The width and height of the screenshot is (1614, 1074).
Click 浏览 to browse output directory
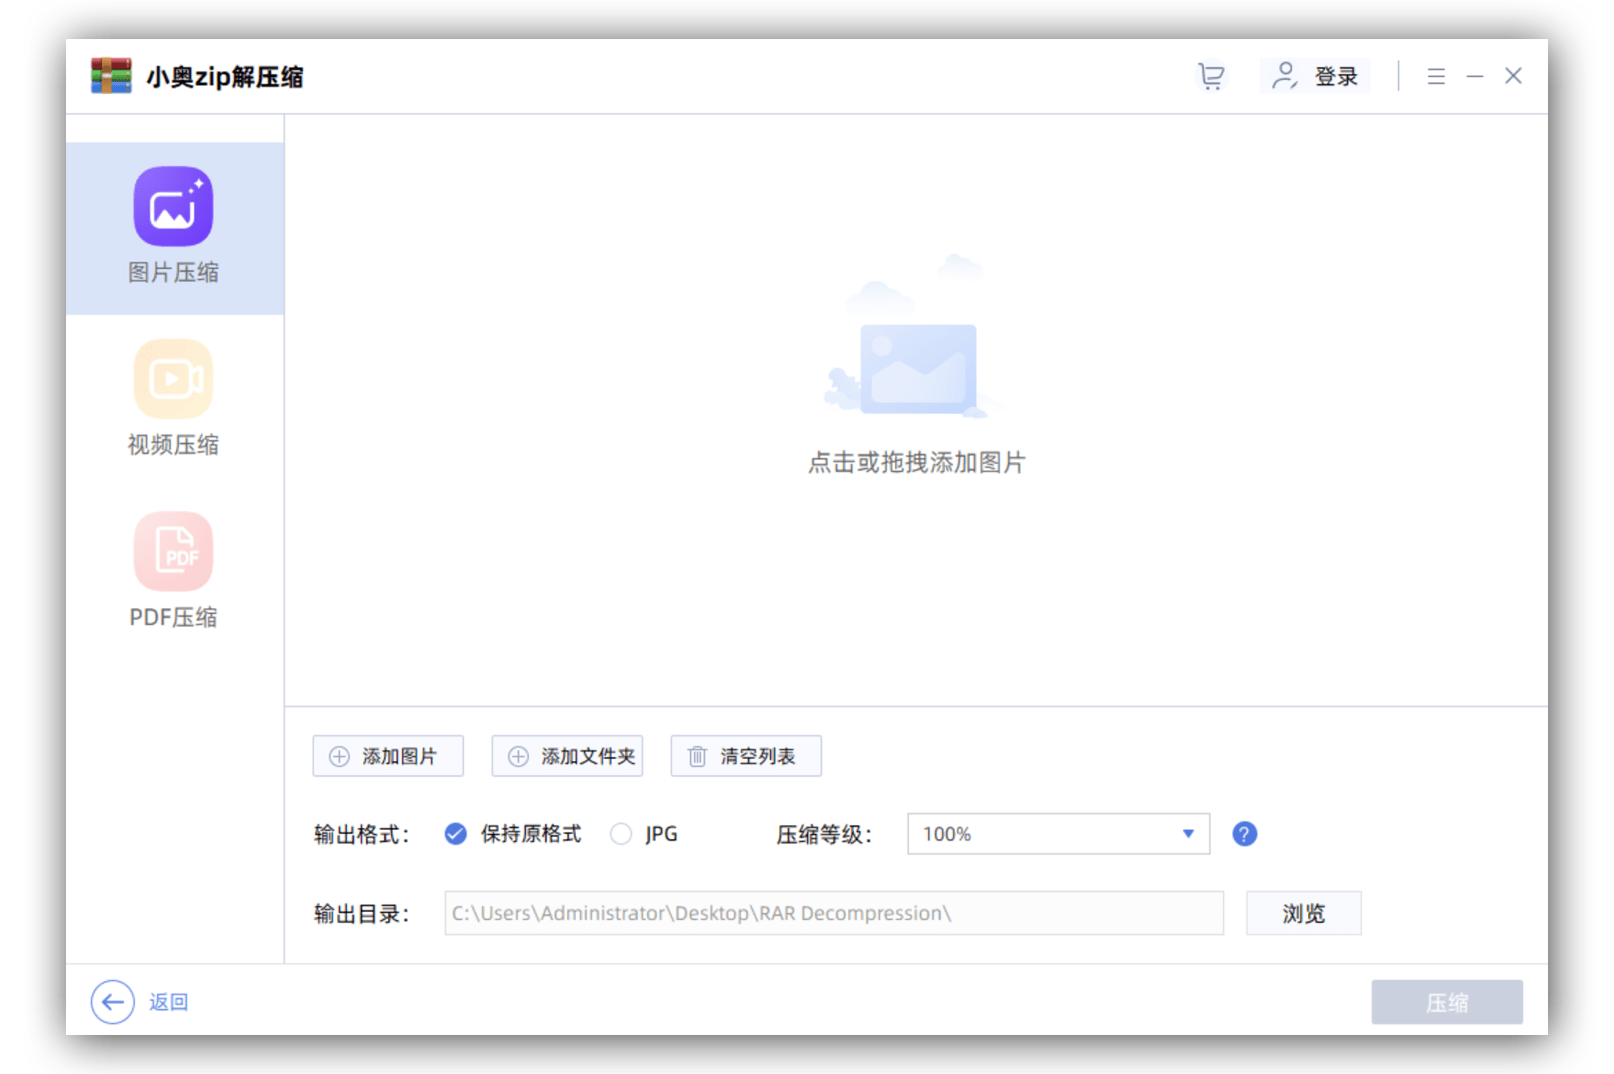pos(1303,913)
